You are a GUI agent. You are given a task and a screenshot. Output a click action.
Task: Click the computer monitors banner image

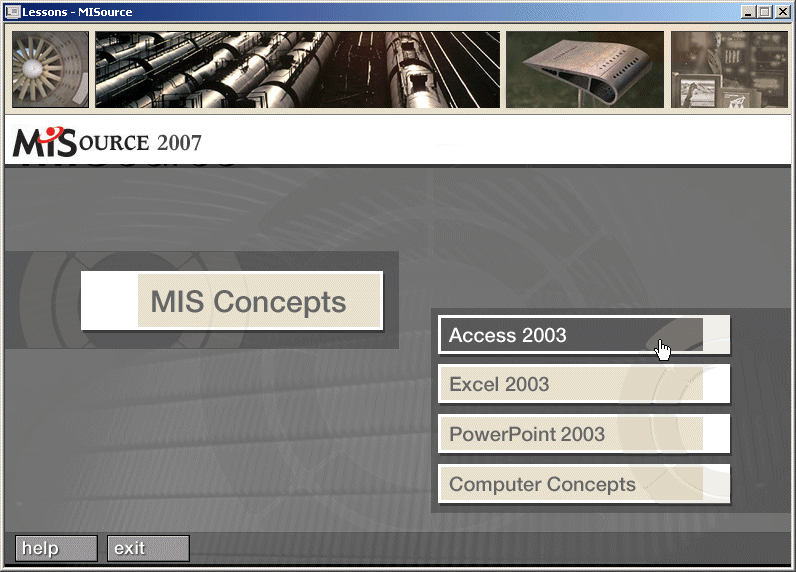pos(729,69)
